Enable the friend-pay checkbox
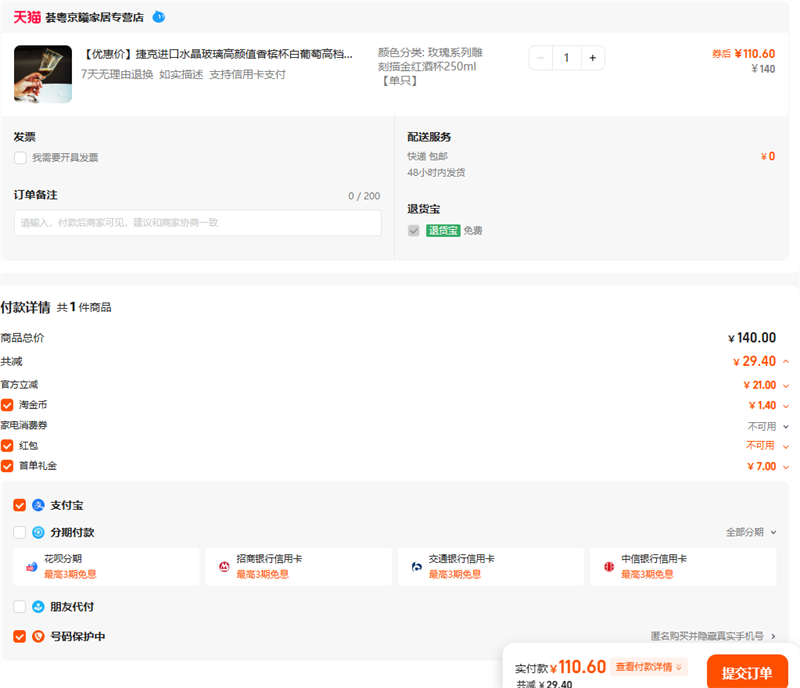 20,606
